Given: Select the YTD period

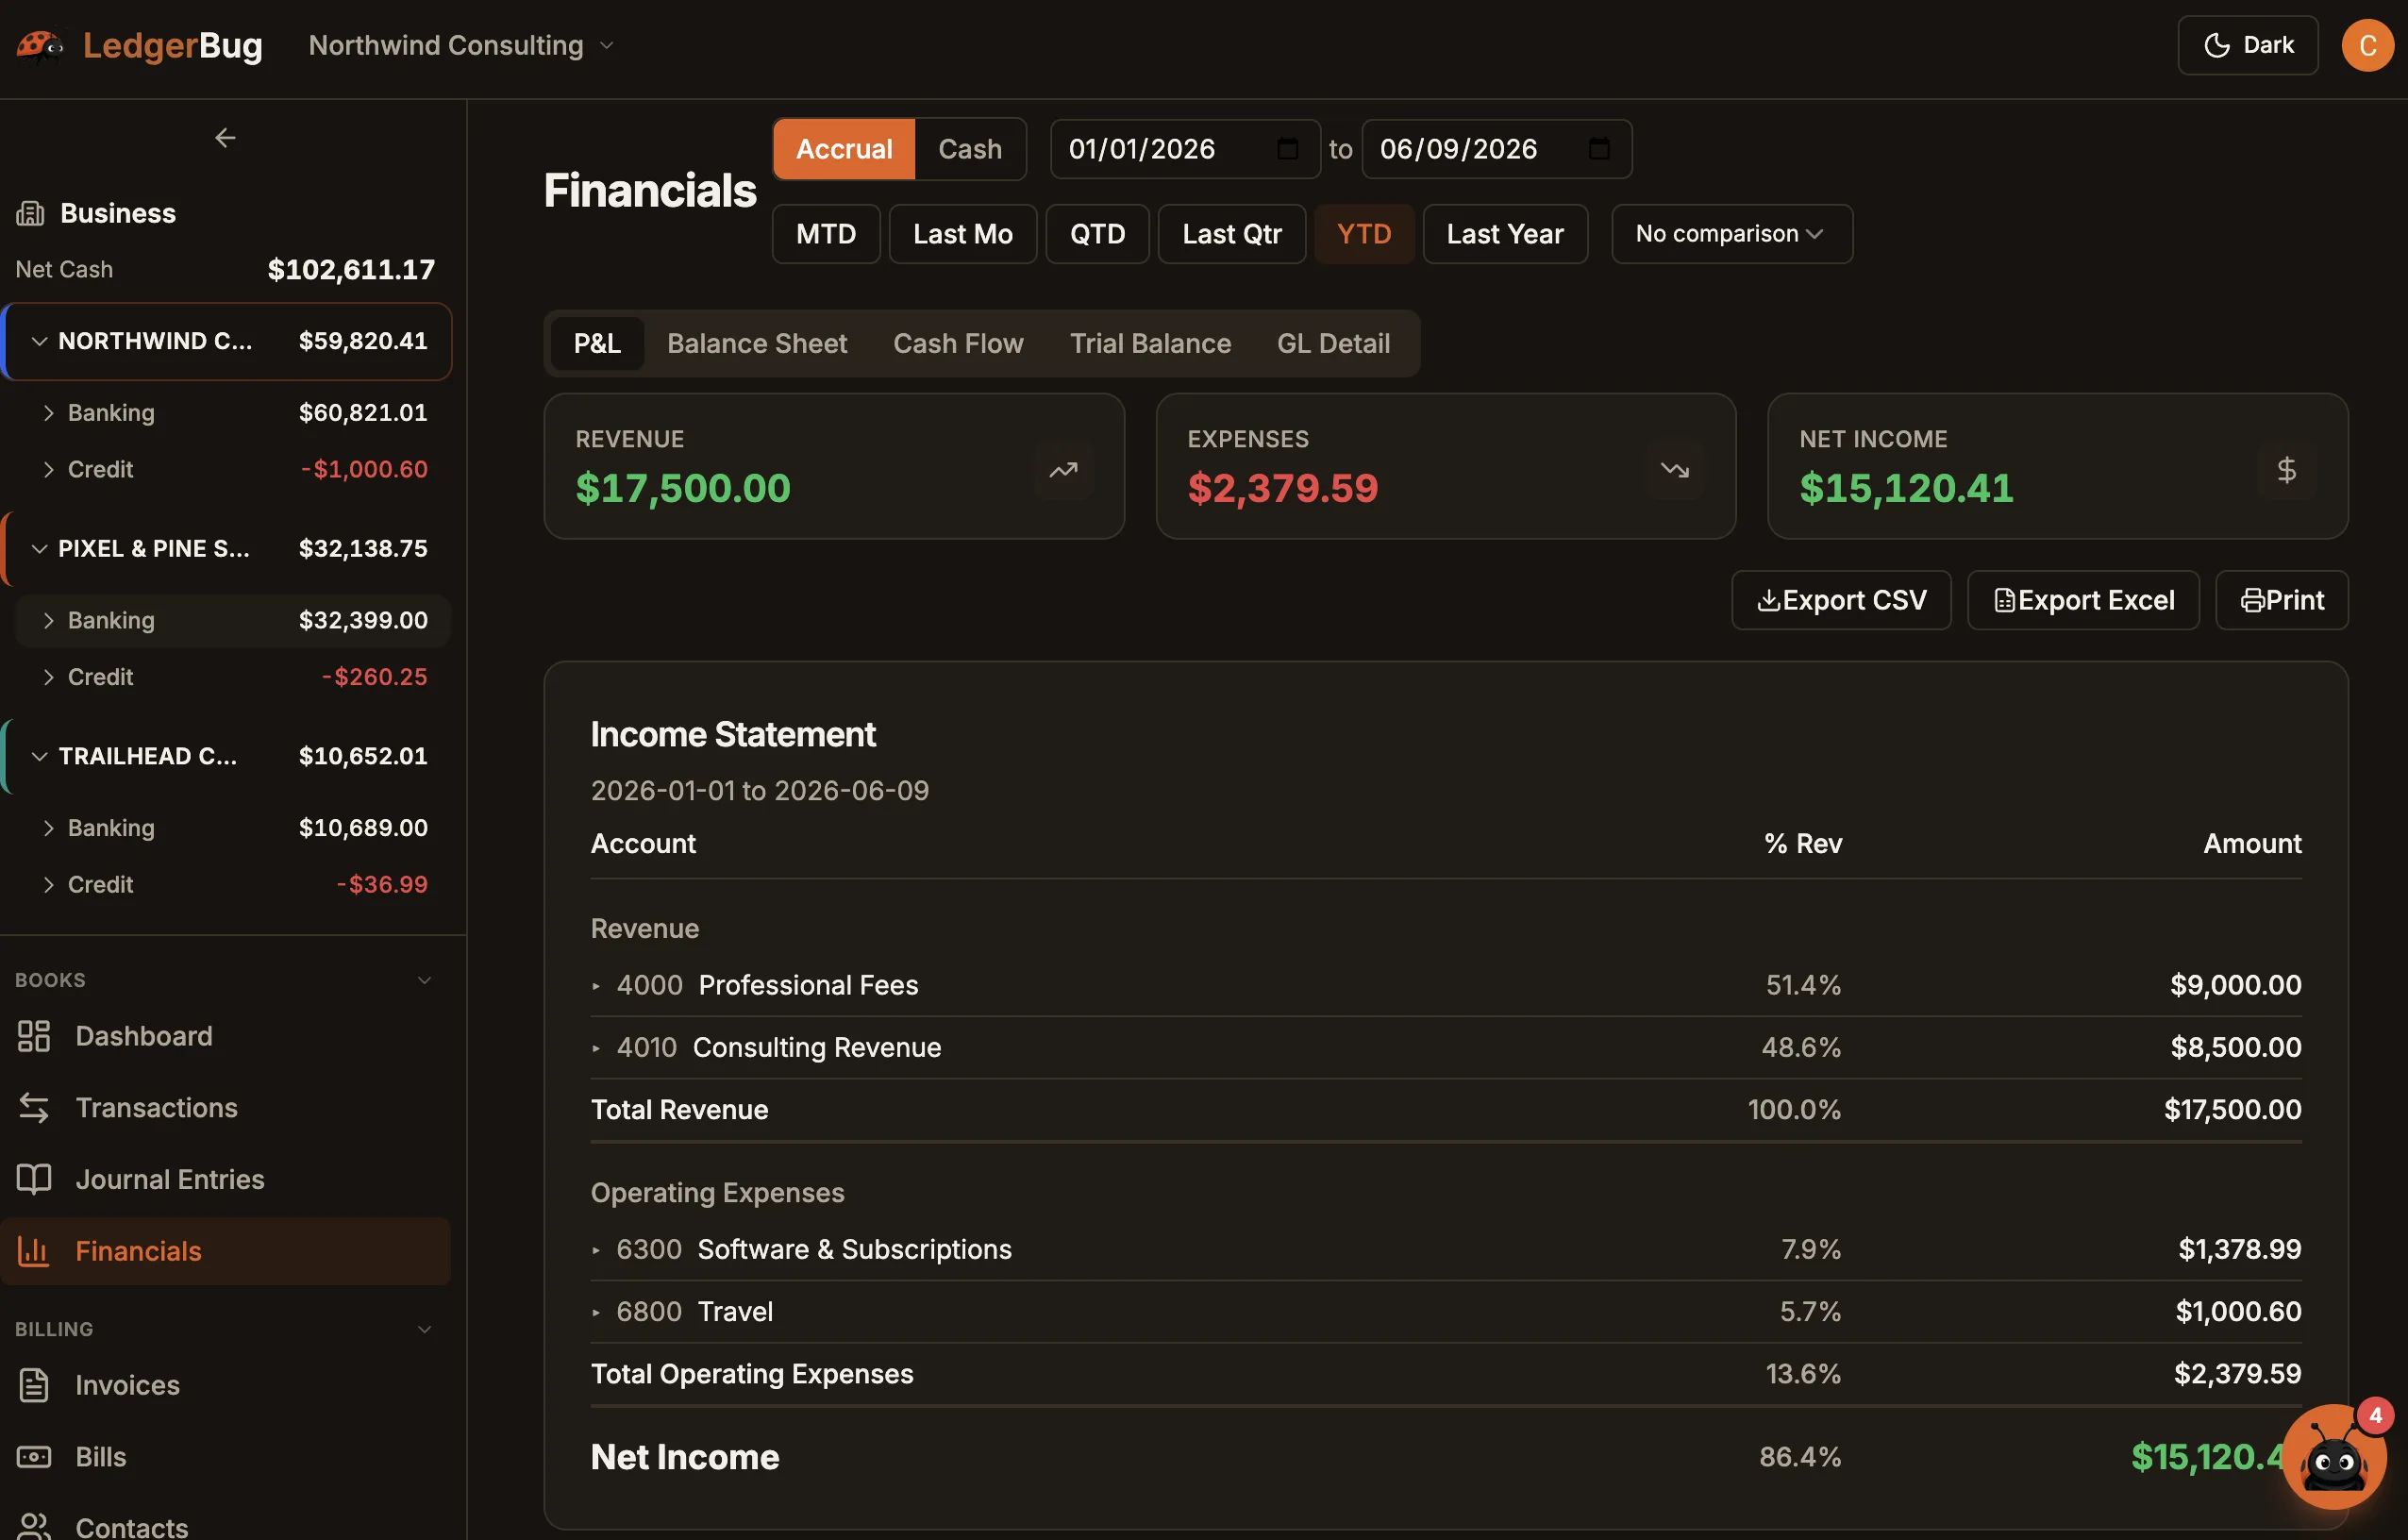Looking at the screenshot, I should (1364, 234).
